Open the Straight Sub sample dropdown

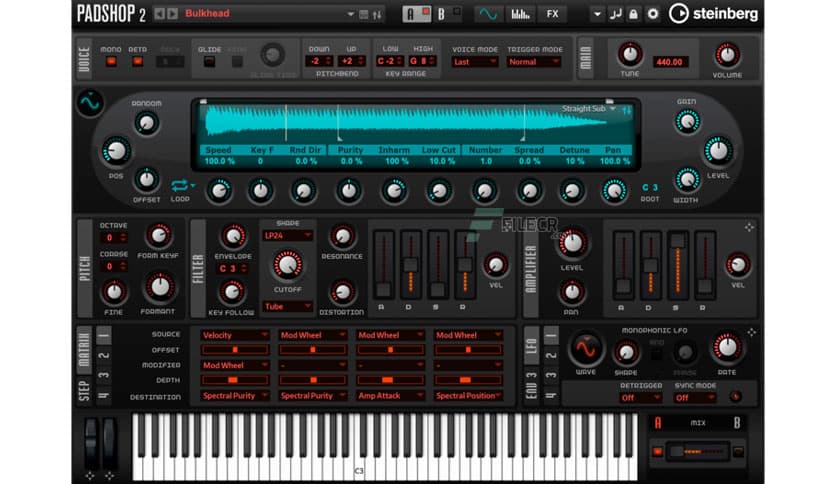(x=589, y=109)
